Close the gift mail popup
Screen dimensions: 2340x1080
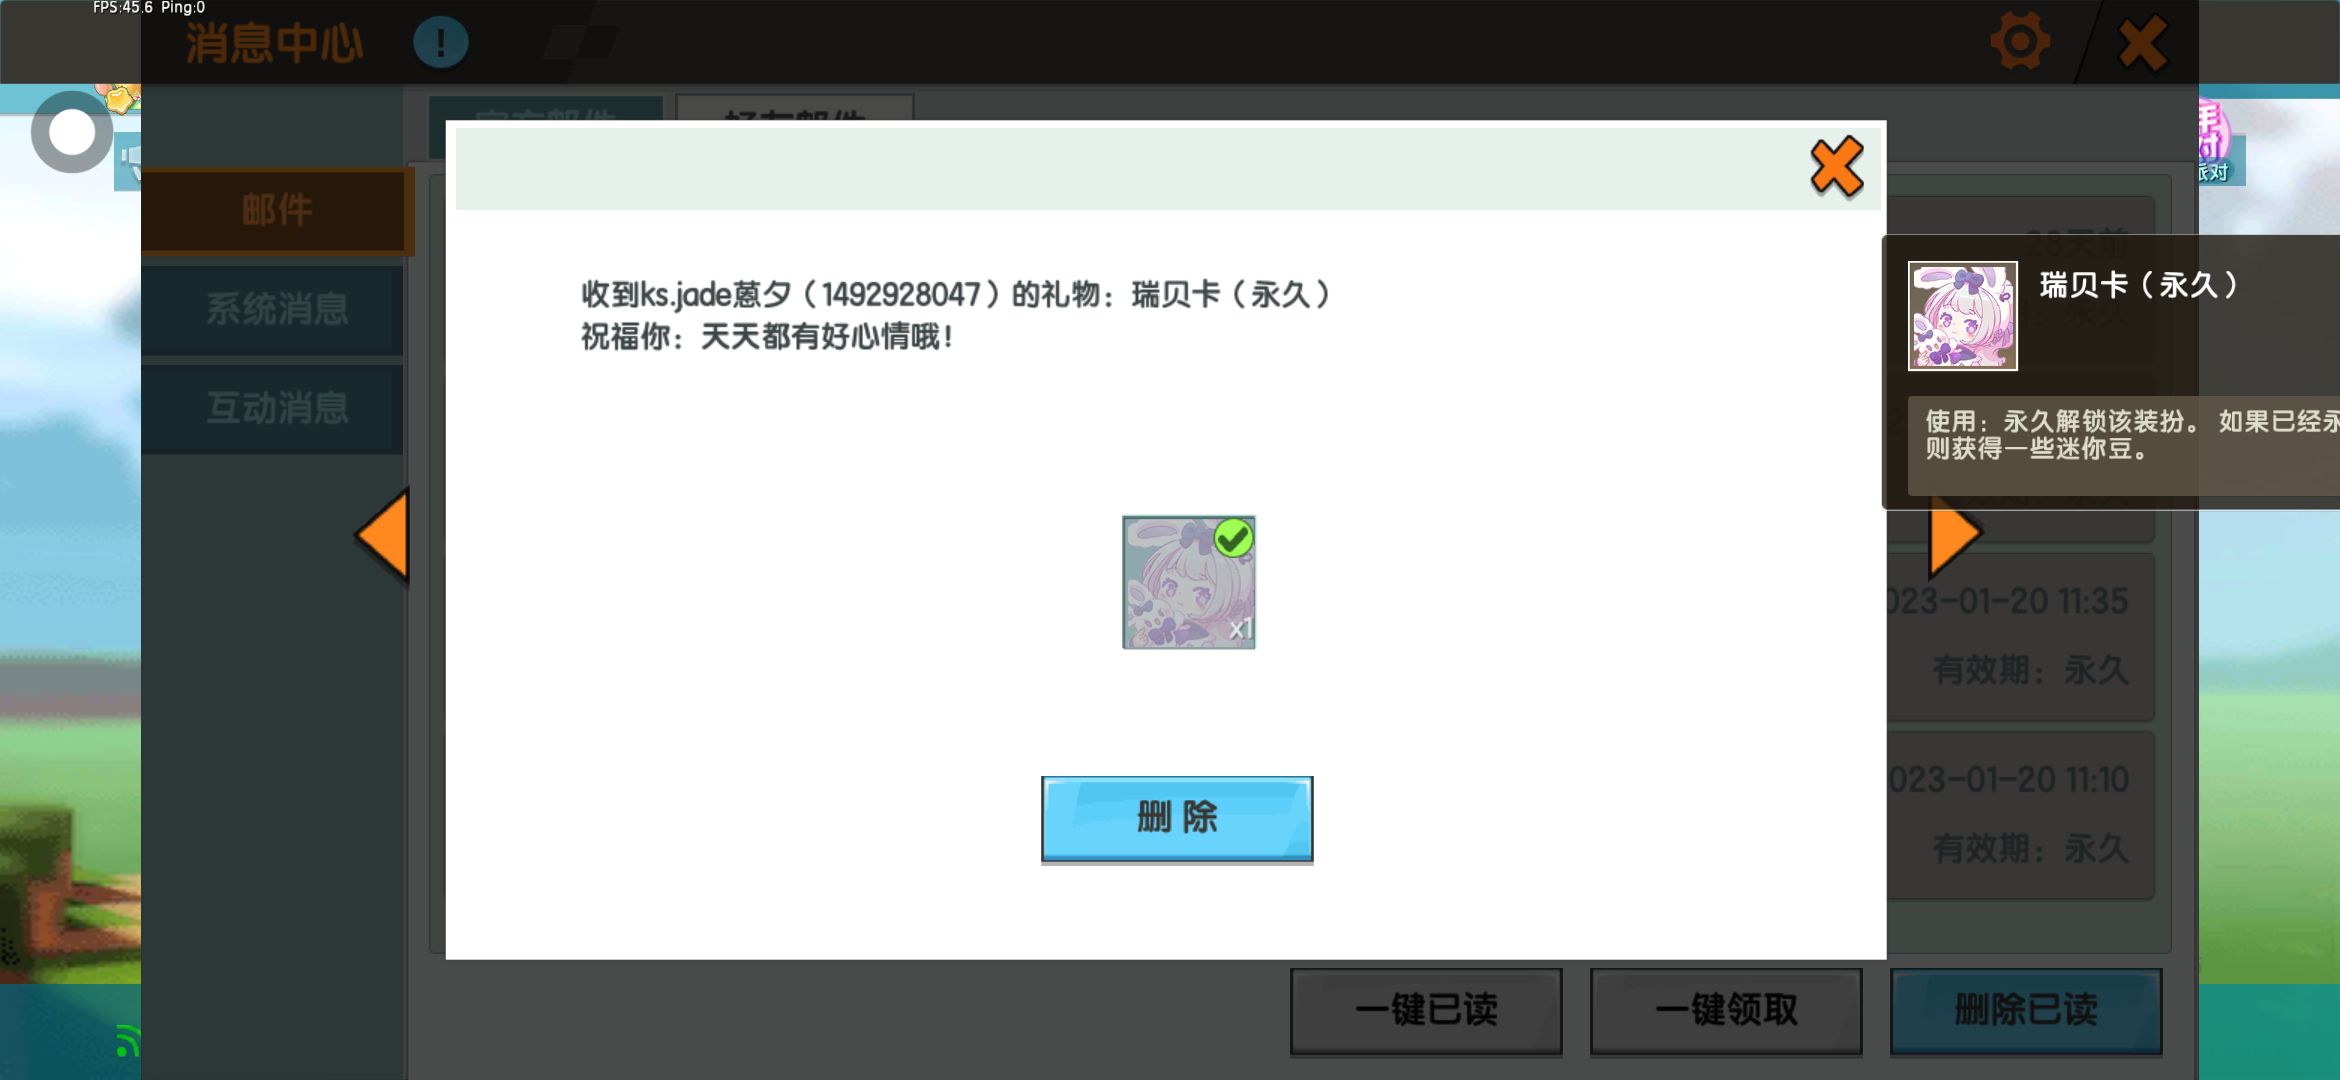1836,167
